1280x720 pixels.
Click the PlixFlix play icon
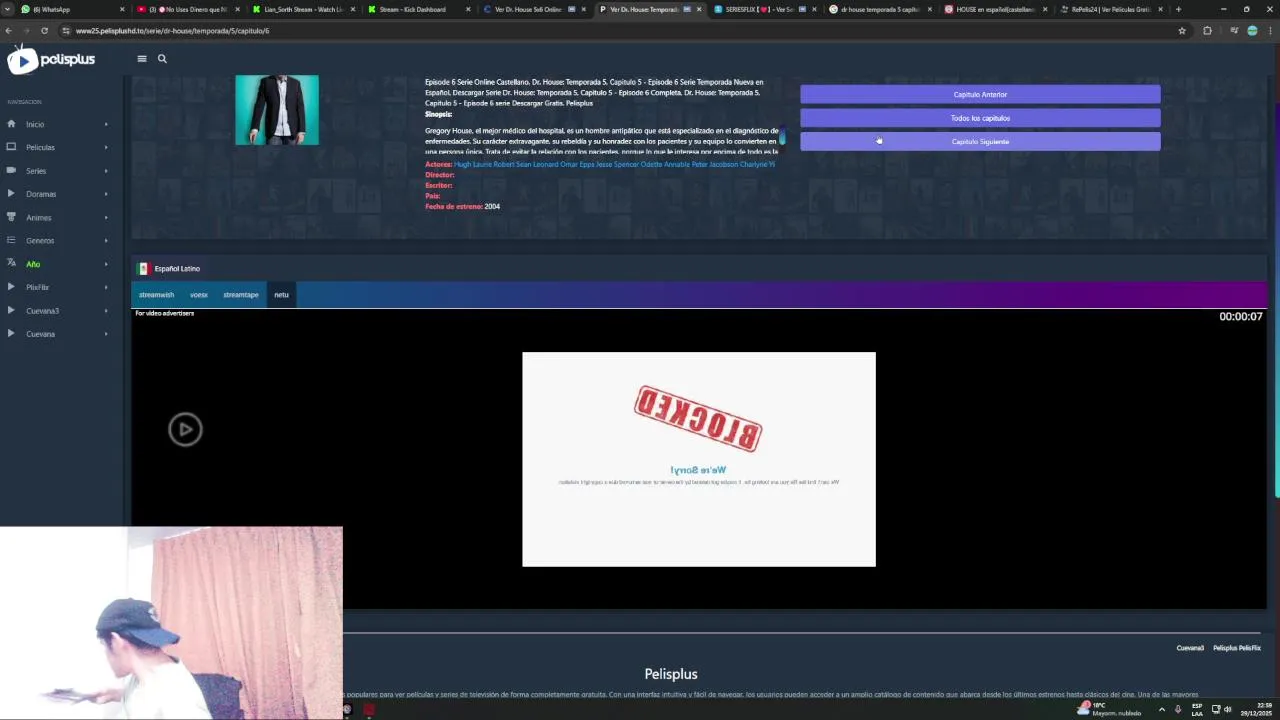[11, 287]
